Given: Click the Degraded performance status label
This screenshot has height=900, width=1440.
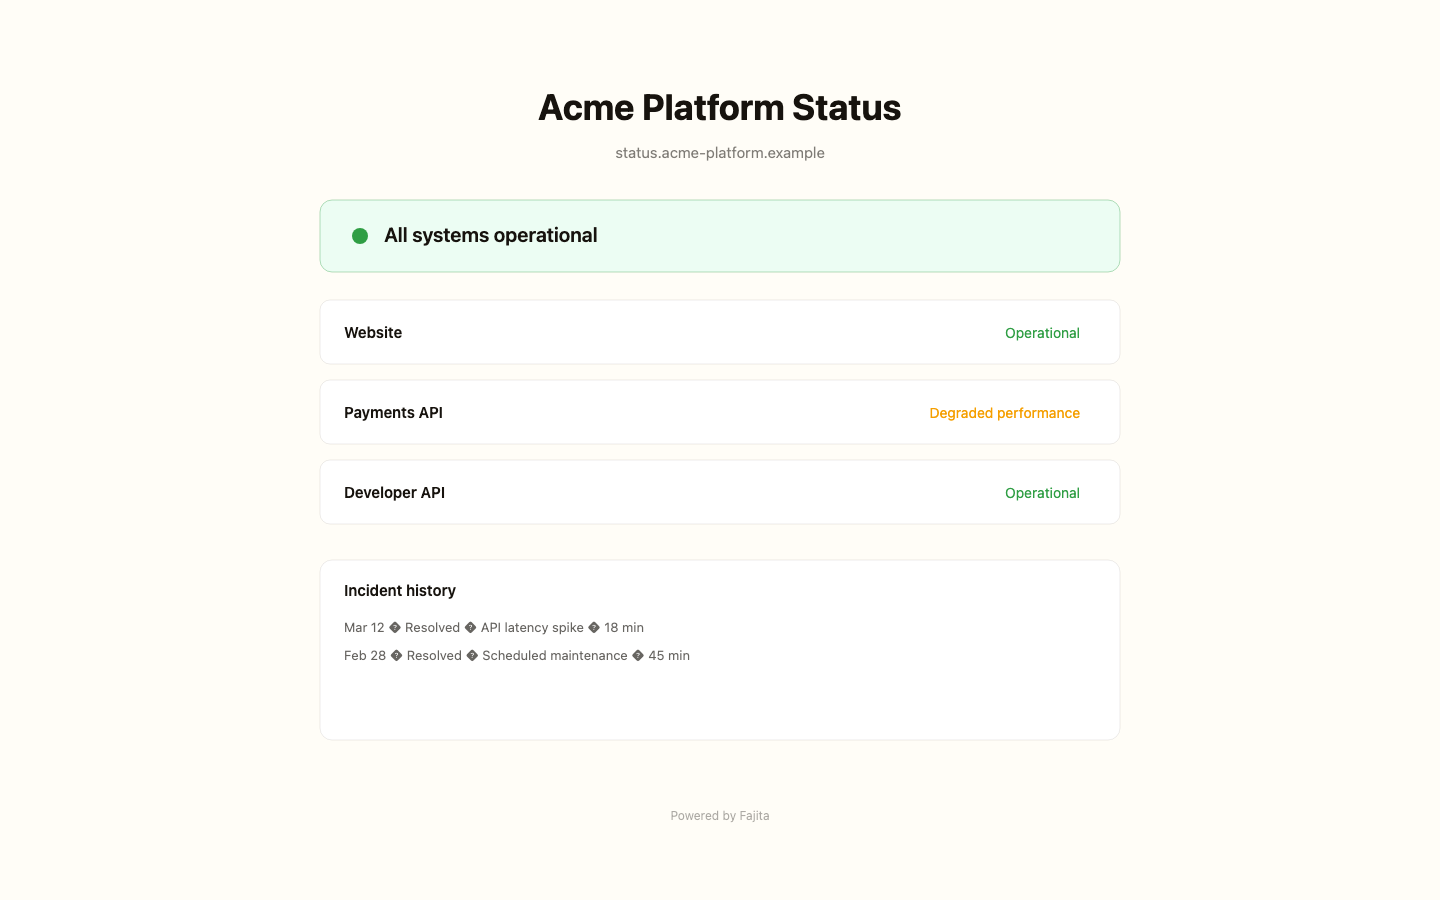Looking at the screenshot, I should click(1004, 413).
